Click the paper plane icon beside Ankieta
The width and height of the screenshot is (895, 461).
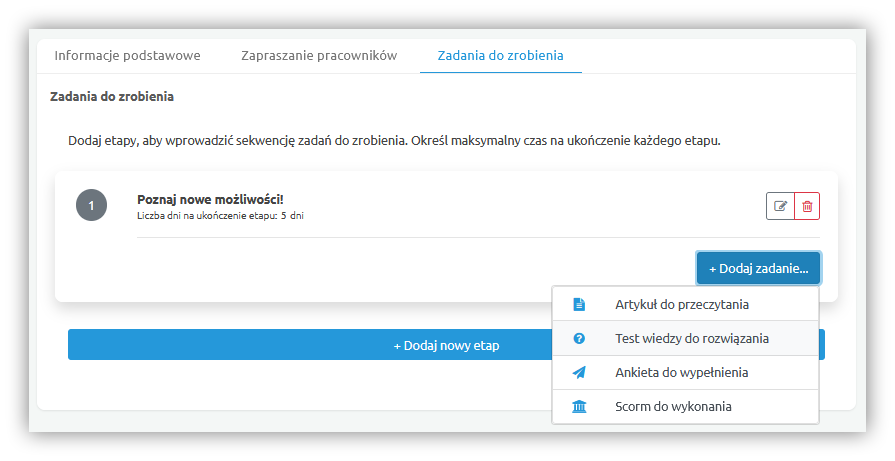[x=578, y=372]
